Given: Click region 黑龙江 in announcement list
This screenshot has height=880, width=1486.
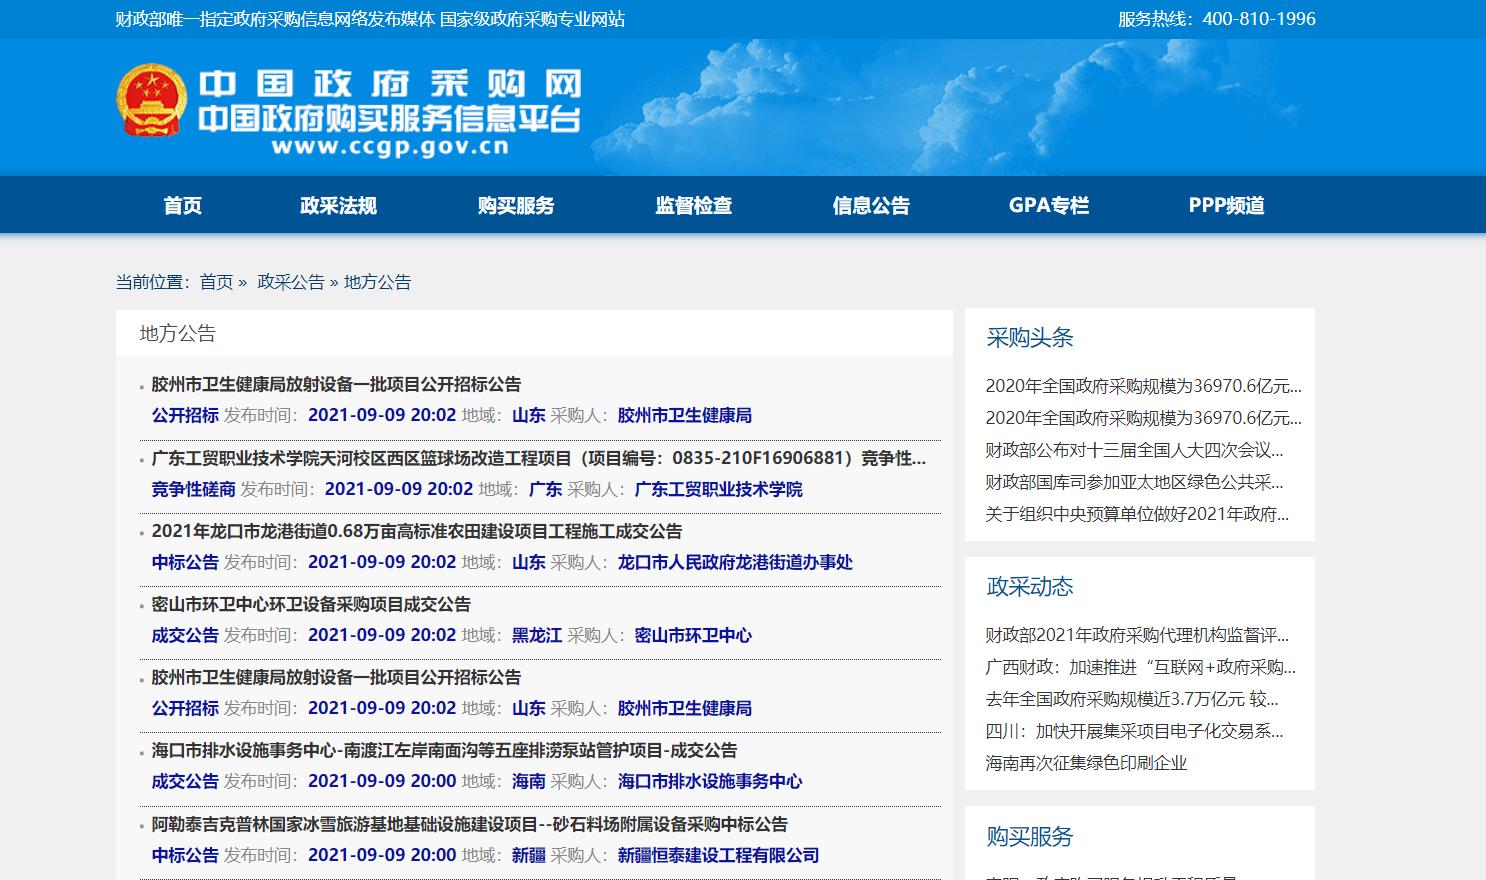Looking at the screenshot, I should point(537,635).
